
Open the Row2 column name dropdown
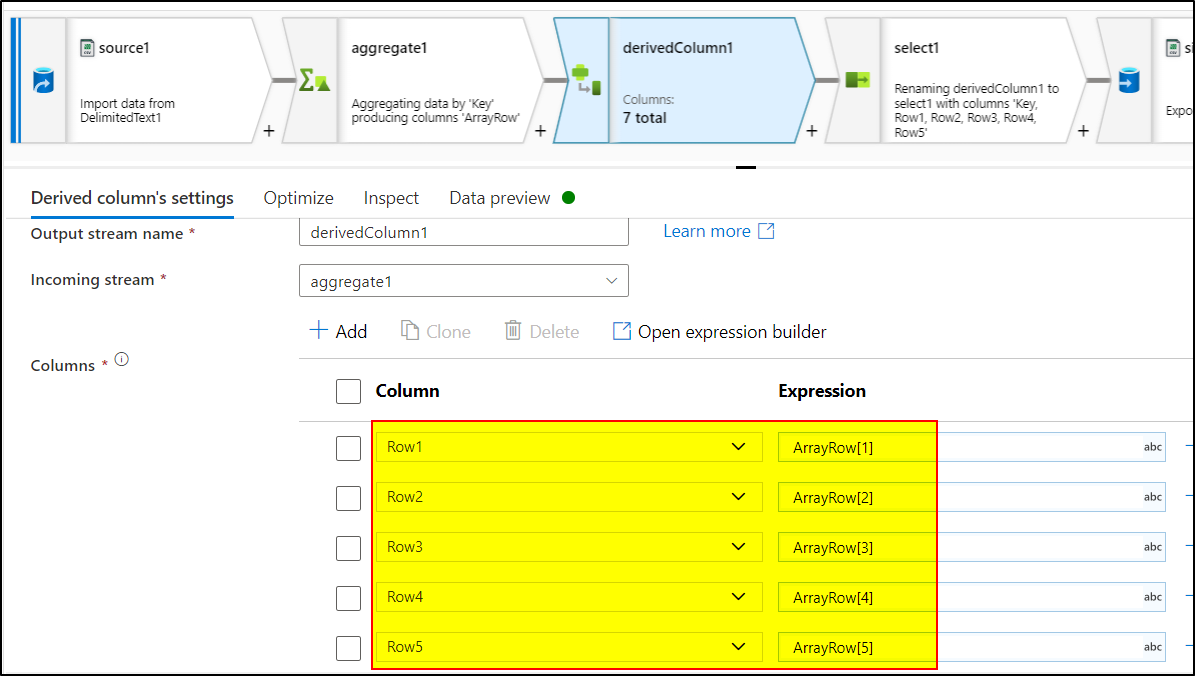(x=738, y=497)
